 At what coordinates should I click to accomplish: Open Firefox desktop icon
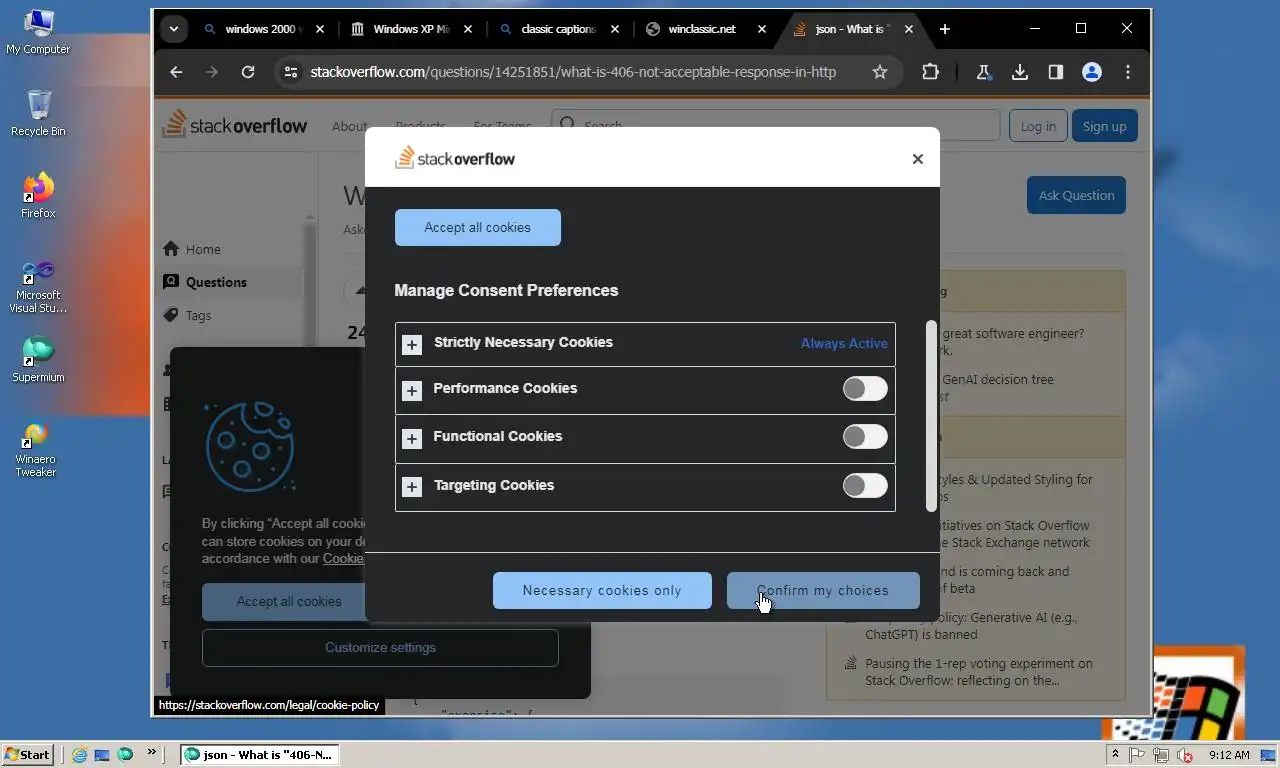tap(38, 195)
